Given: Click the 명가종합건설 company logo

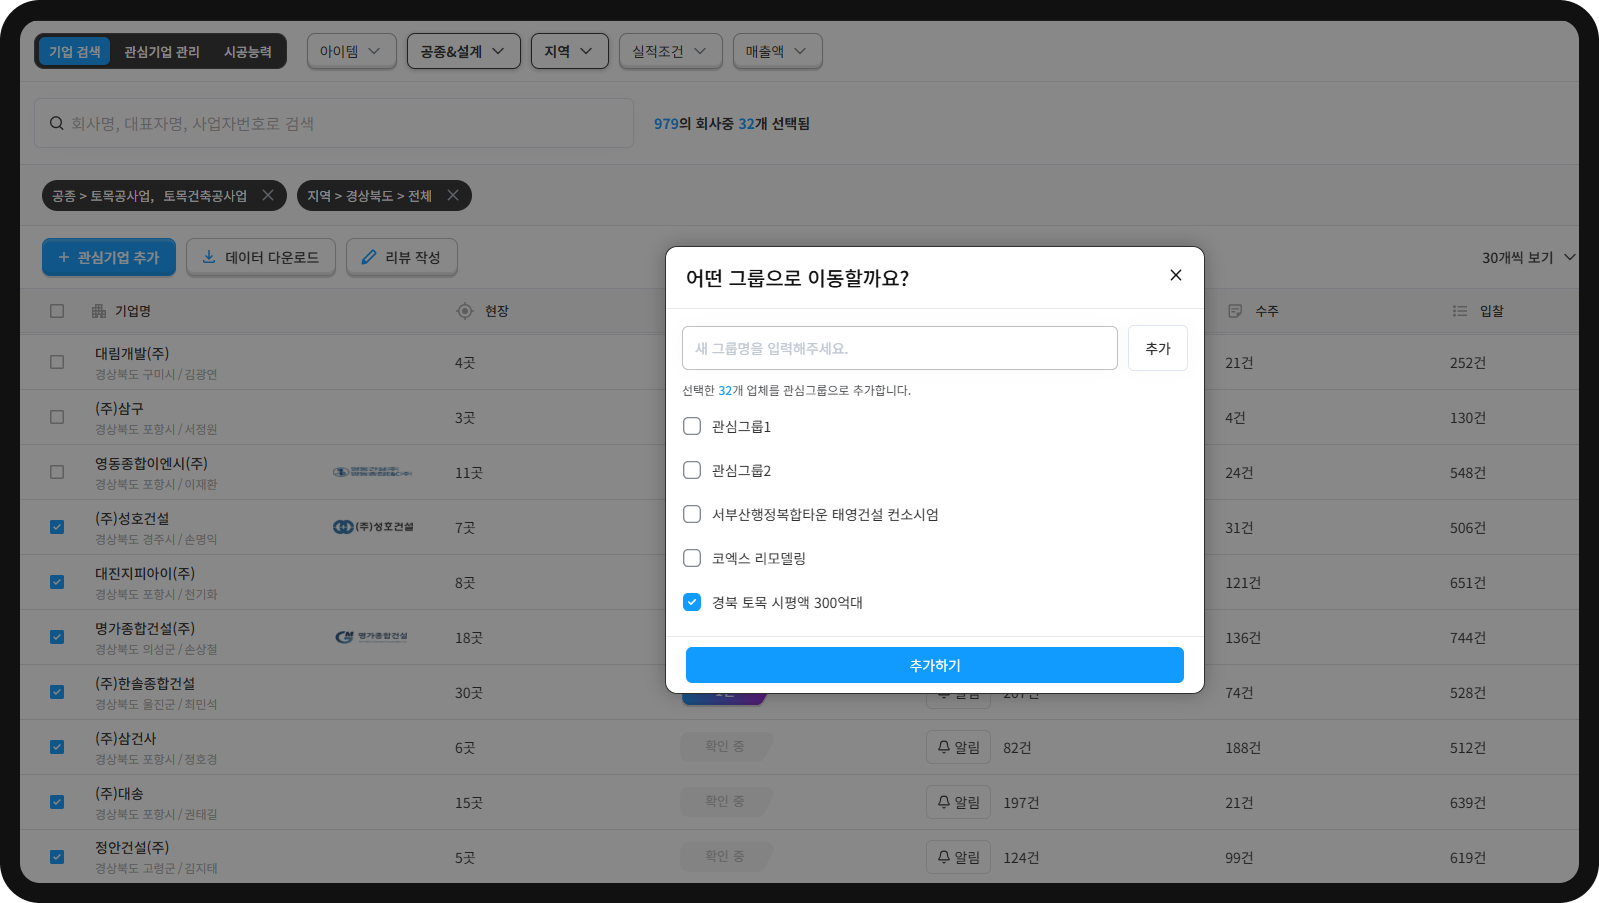Looking at the screenshot, I should (x=372, y=636).
